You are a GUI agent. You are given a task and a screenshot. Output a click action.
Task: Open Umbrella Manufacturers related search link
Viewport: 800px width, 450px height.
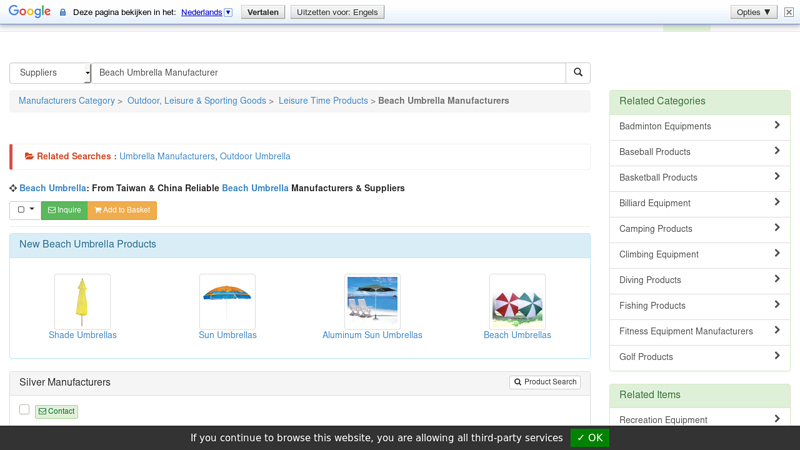click(167, 156)
